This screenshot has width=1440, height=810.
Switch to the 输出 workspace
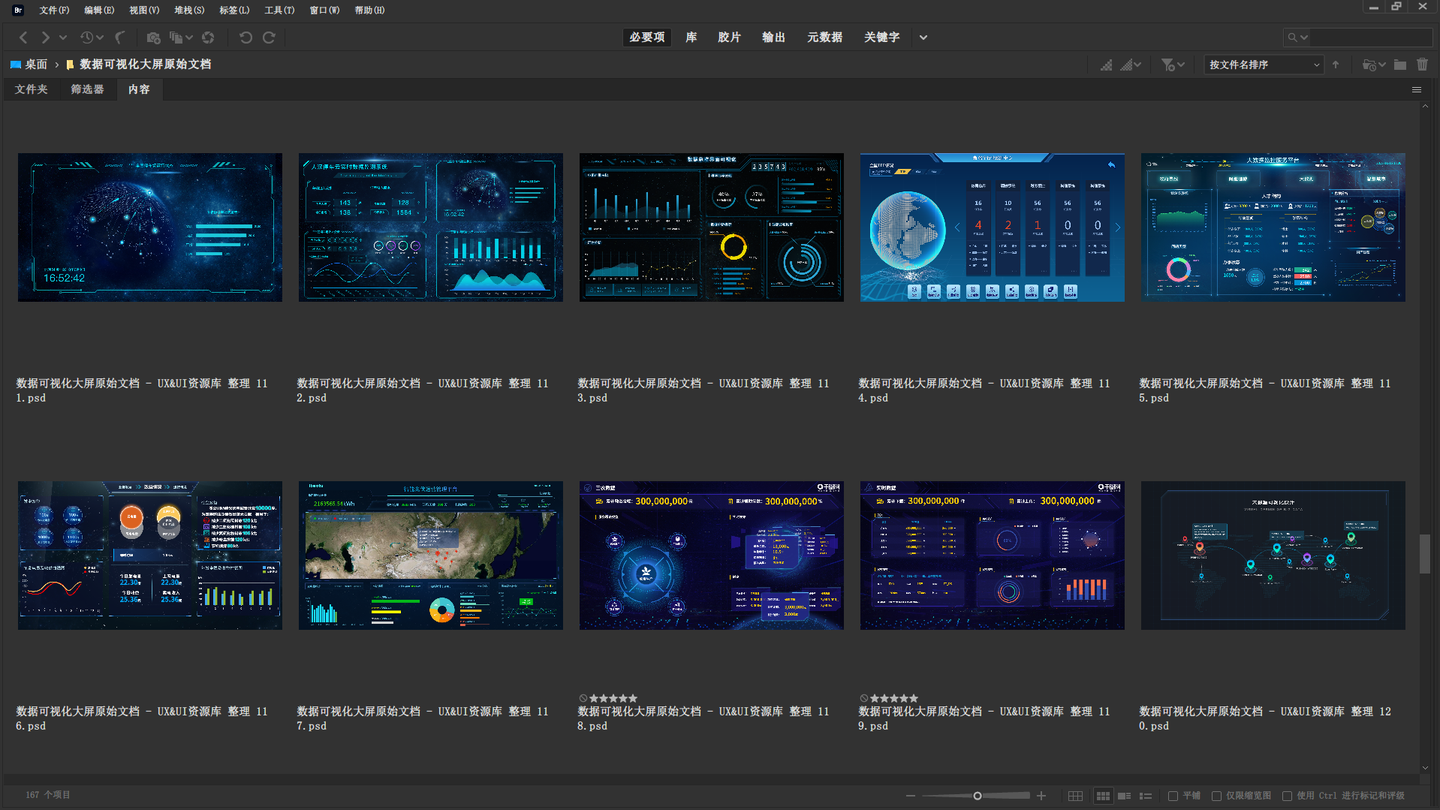pos(774,38)
